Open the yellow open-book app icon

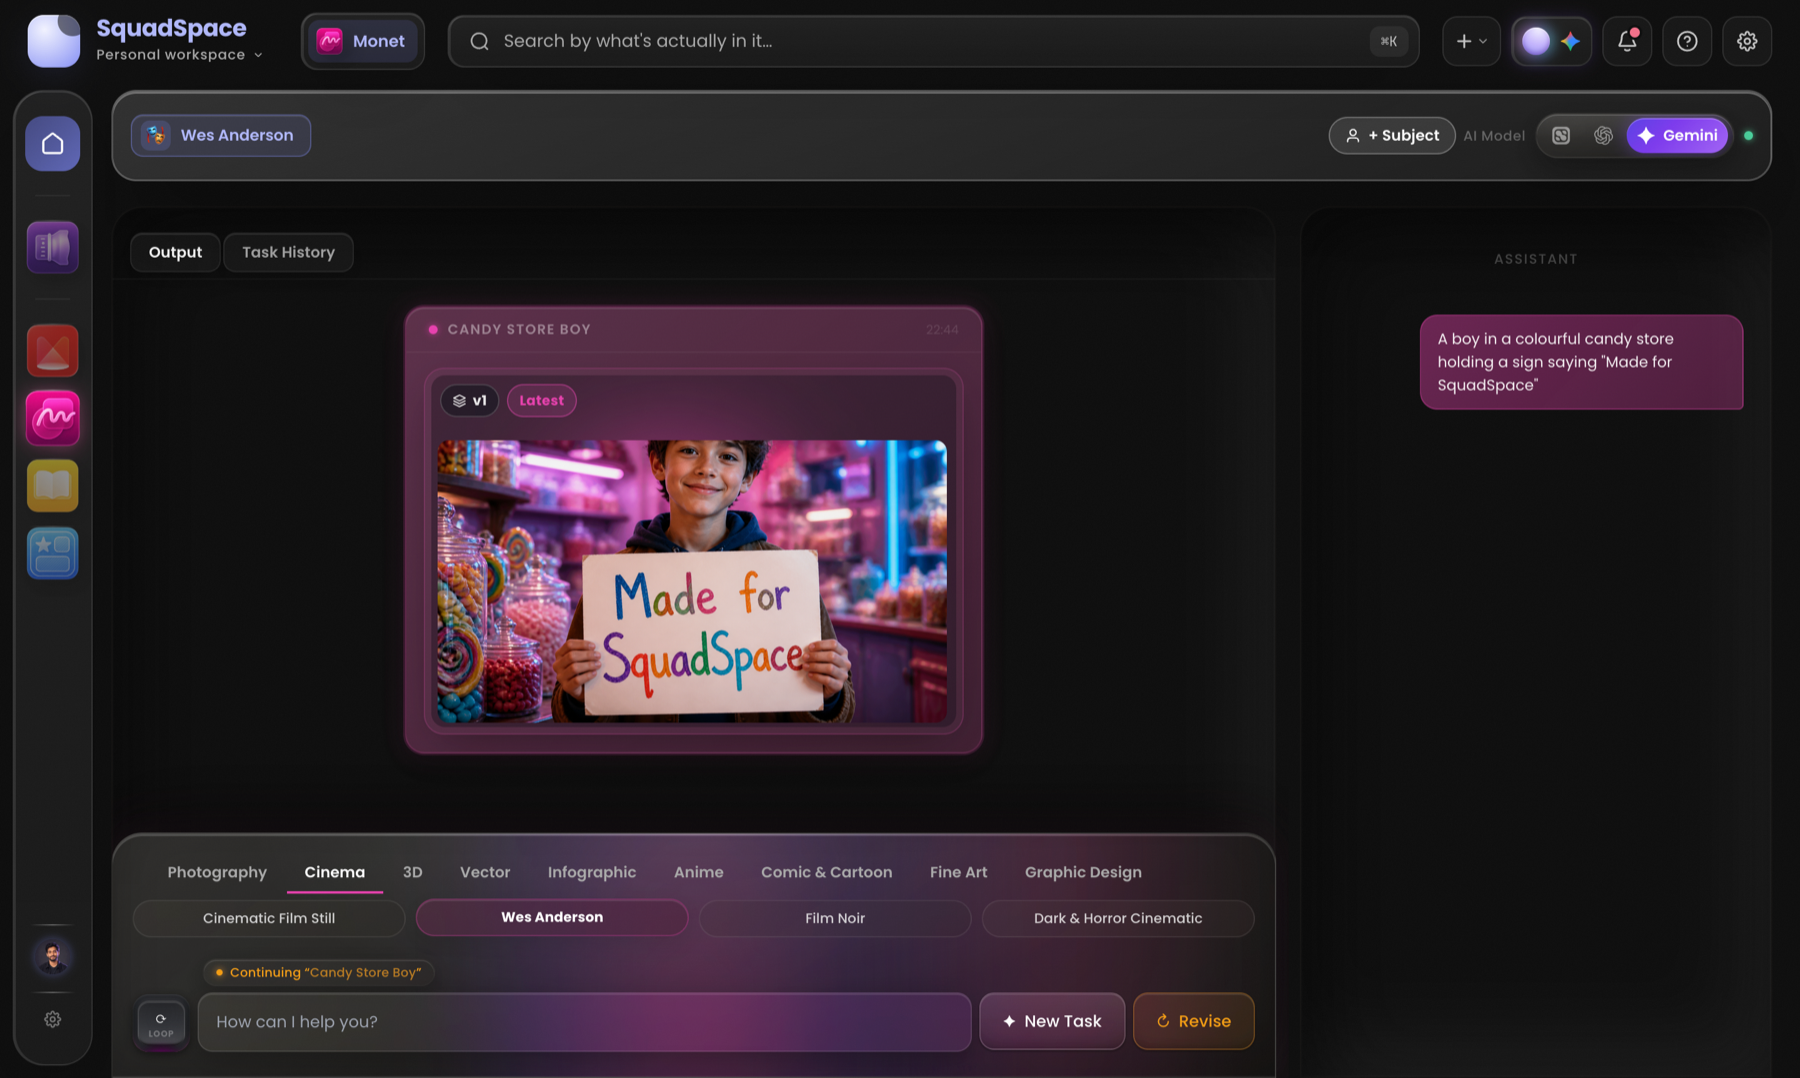tap(53, 486)
